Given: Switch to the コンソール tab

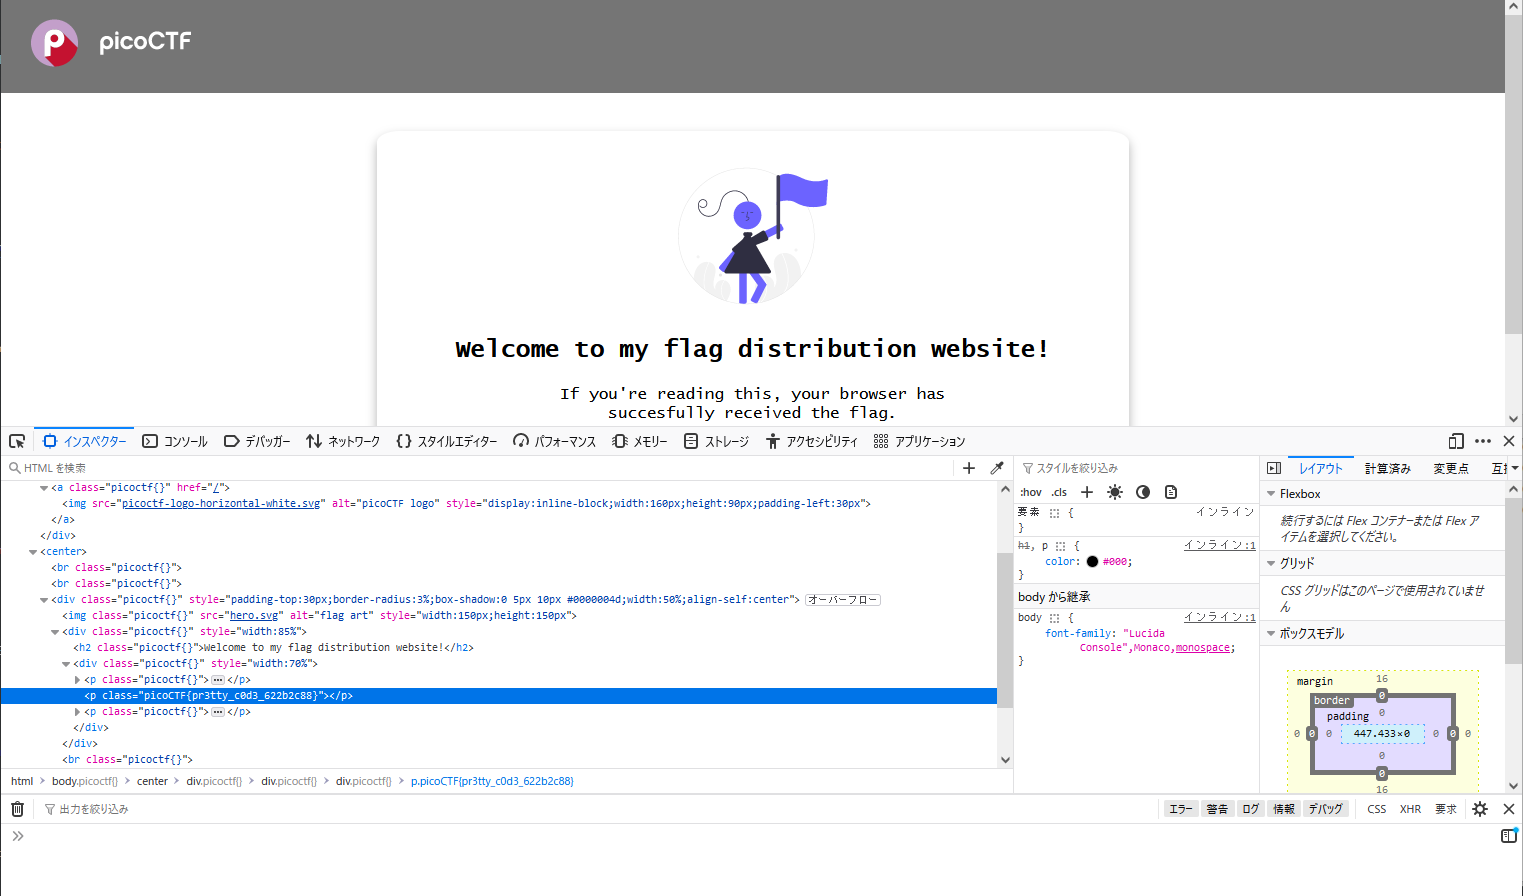Looking at the screenshot, I should [x=175, y=441].
